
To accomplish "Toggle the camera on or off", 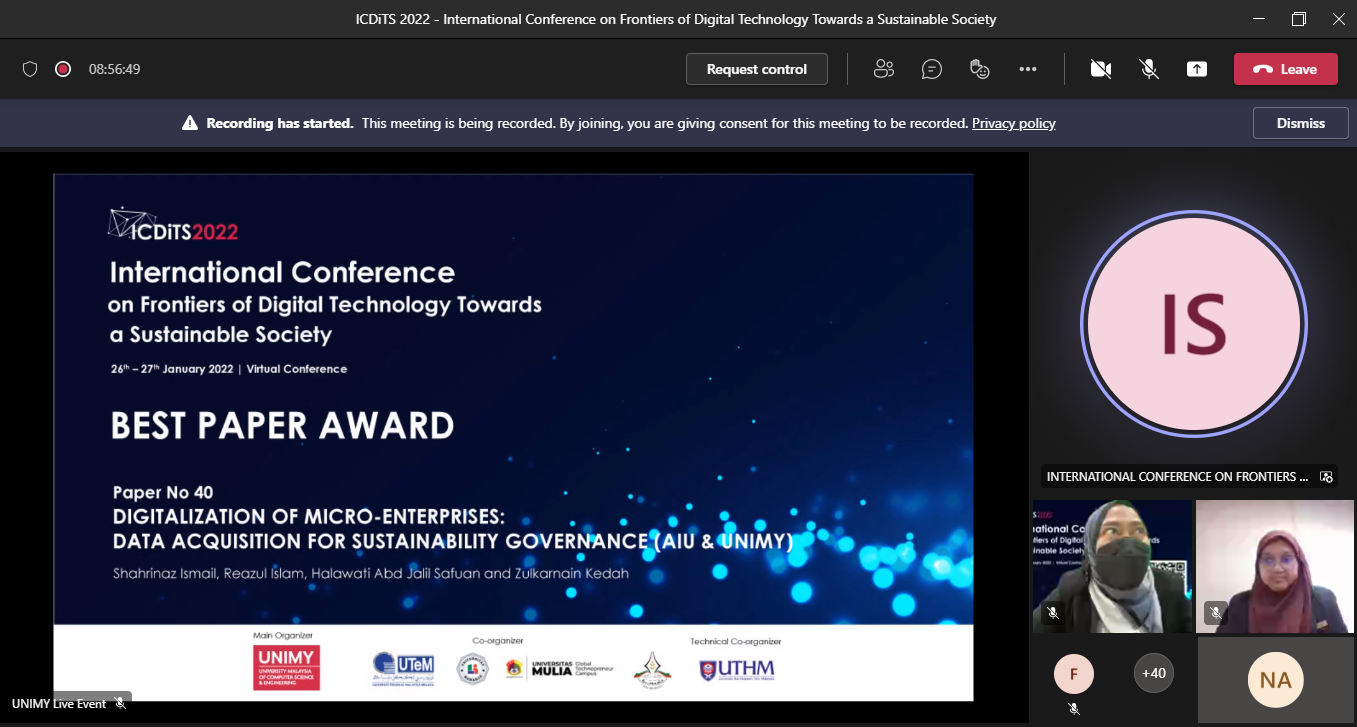I will click(1101, 69).
